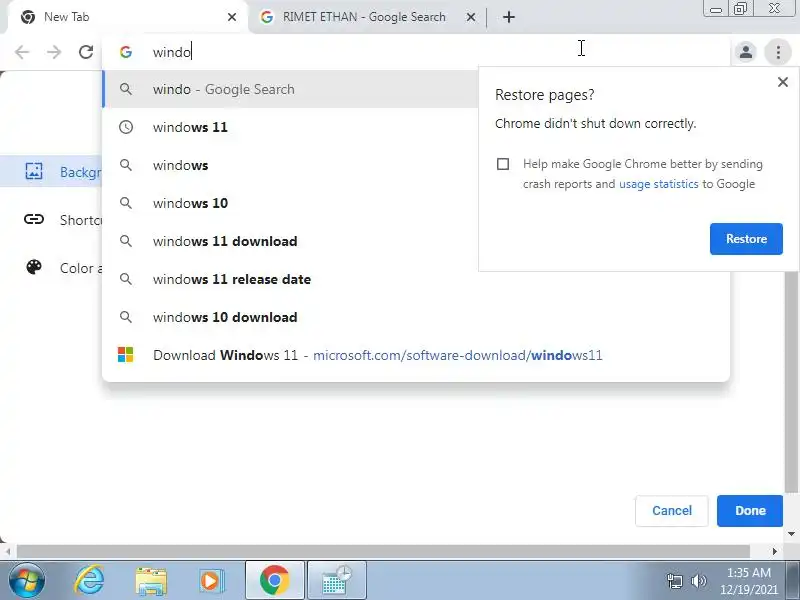This screenshot has height=600, width=800.
Task: Switch to RIMET ETHAN - Google Search tab
Action: coord(367,17)
